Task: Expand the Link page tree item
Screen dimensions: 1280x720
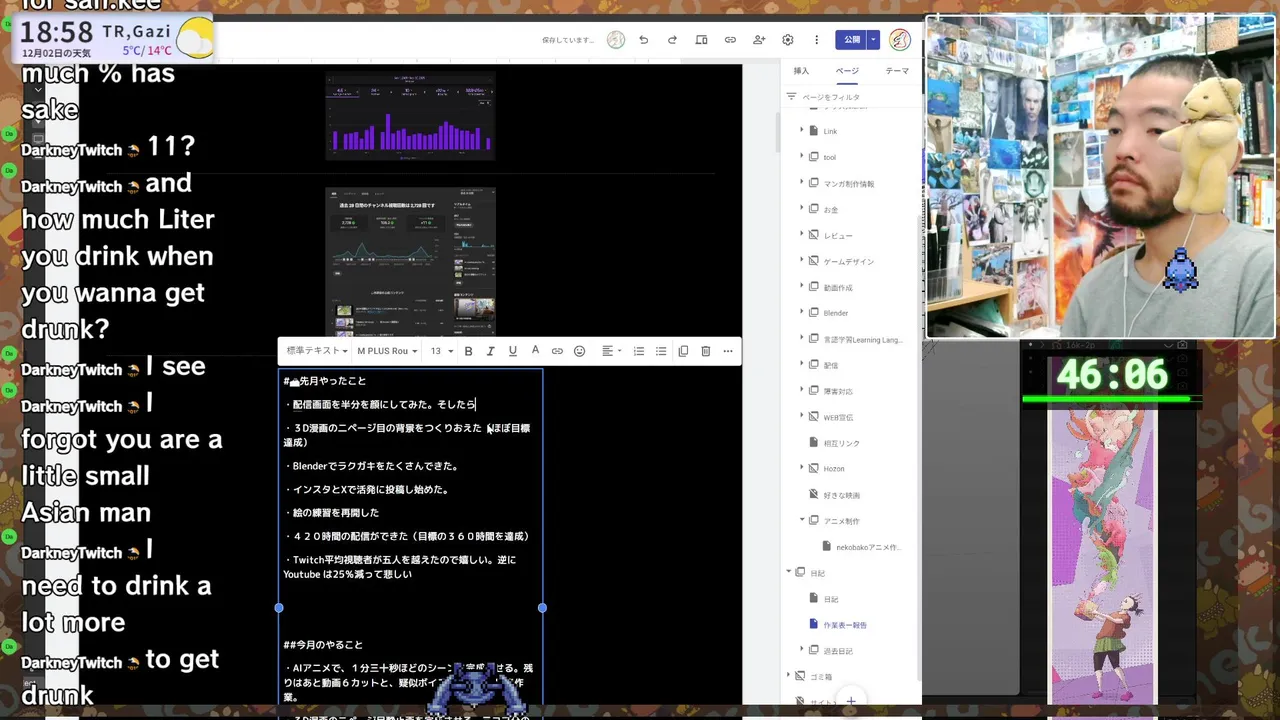Action: coord(801,131)
